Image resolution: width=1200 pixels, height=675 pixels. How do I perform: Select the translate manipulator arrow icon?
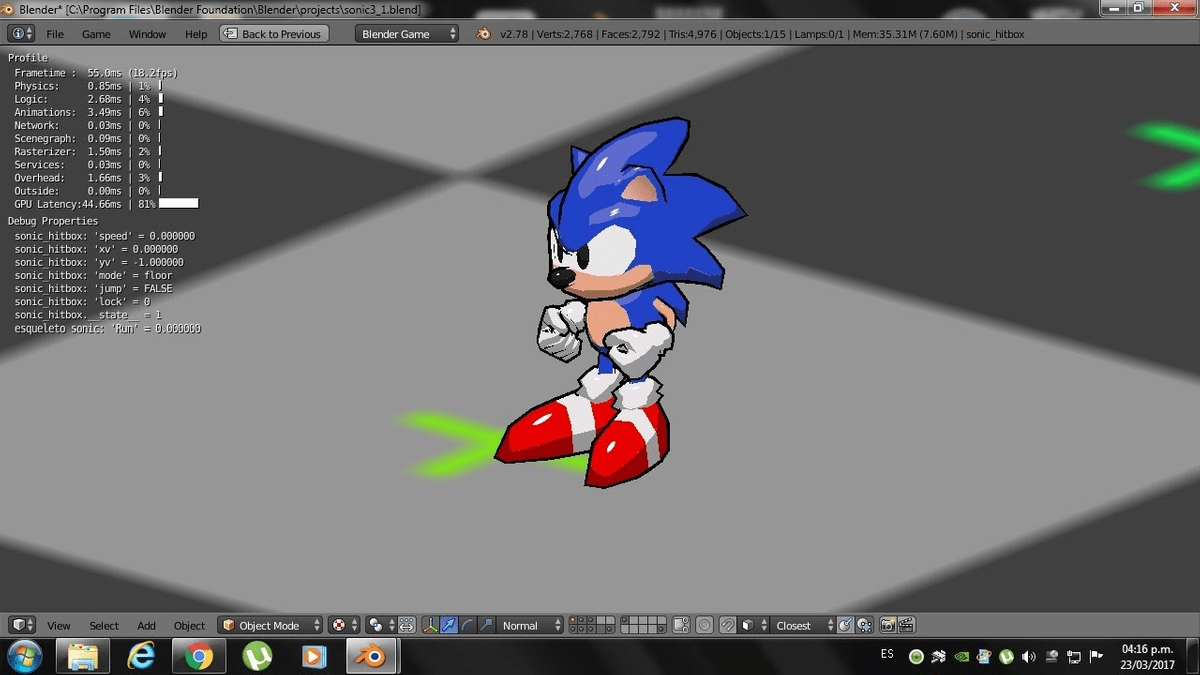pos(449,625)
